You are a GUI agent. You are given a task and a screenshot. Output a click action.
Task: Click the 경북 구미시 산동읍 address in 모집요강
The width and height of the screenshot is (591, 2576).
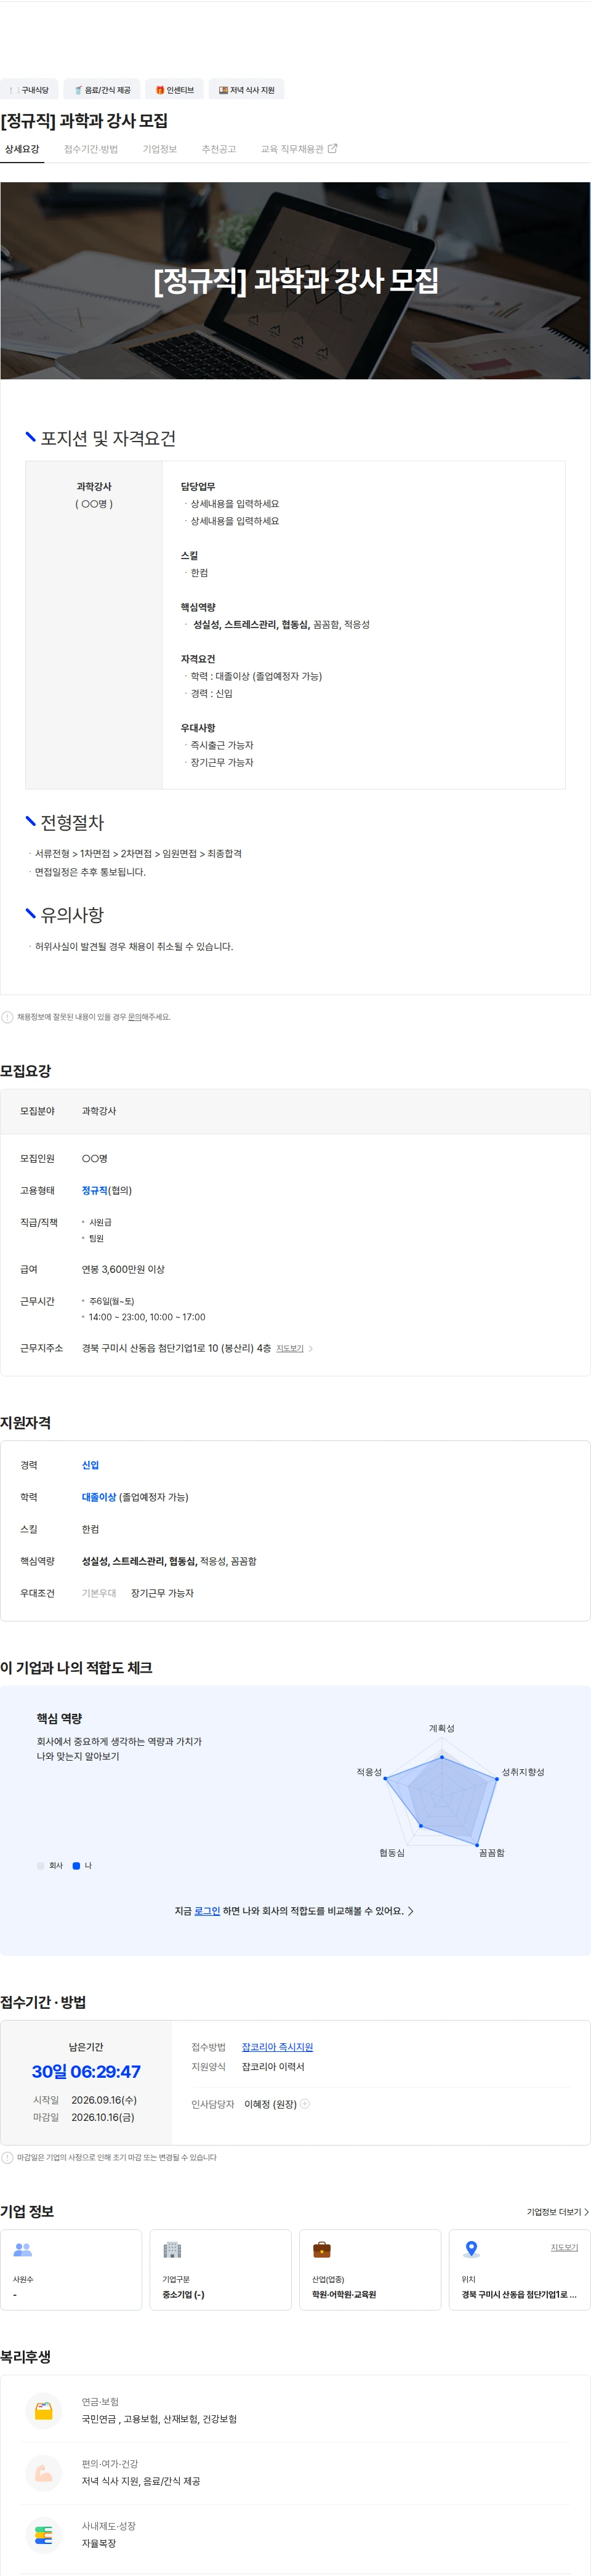[176, 1349]
